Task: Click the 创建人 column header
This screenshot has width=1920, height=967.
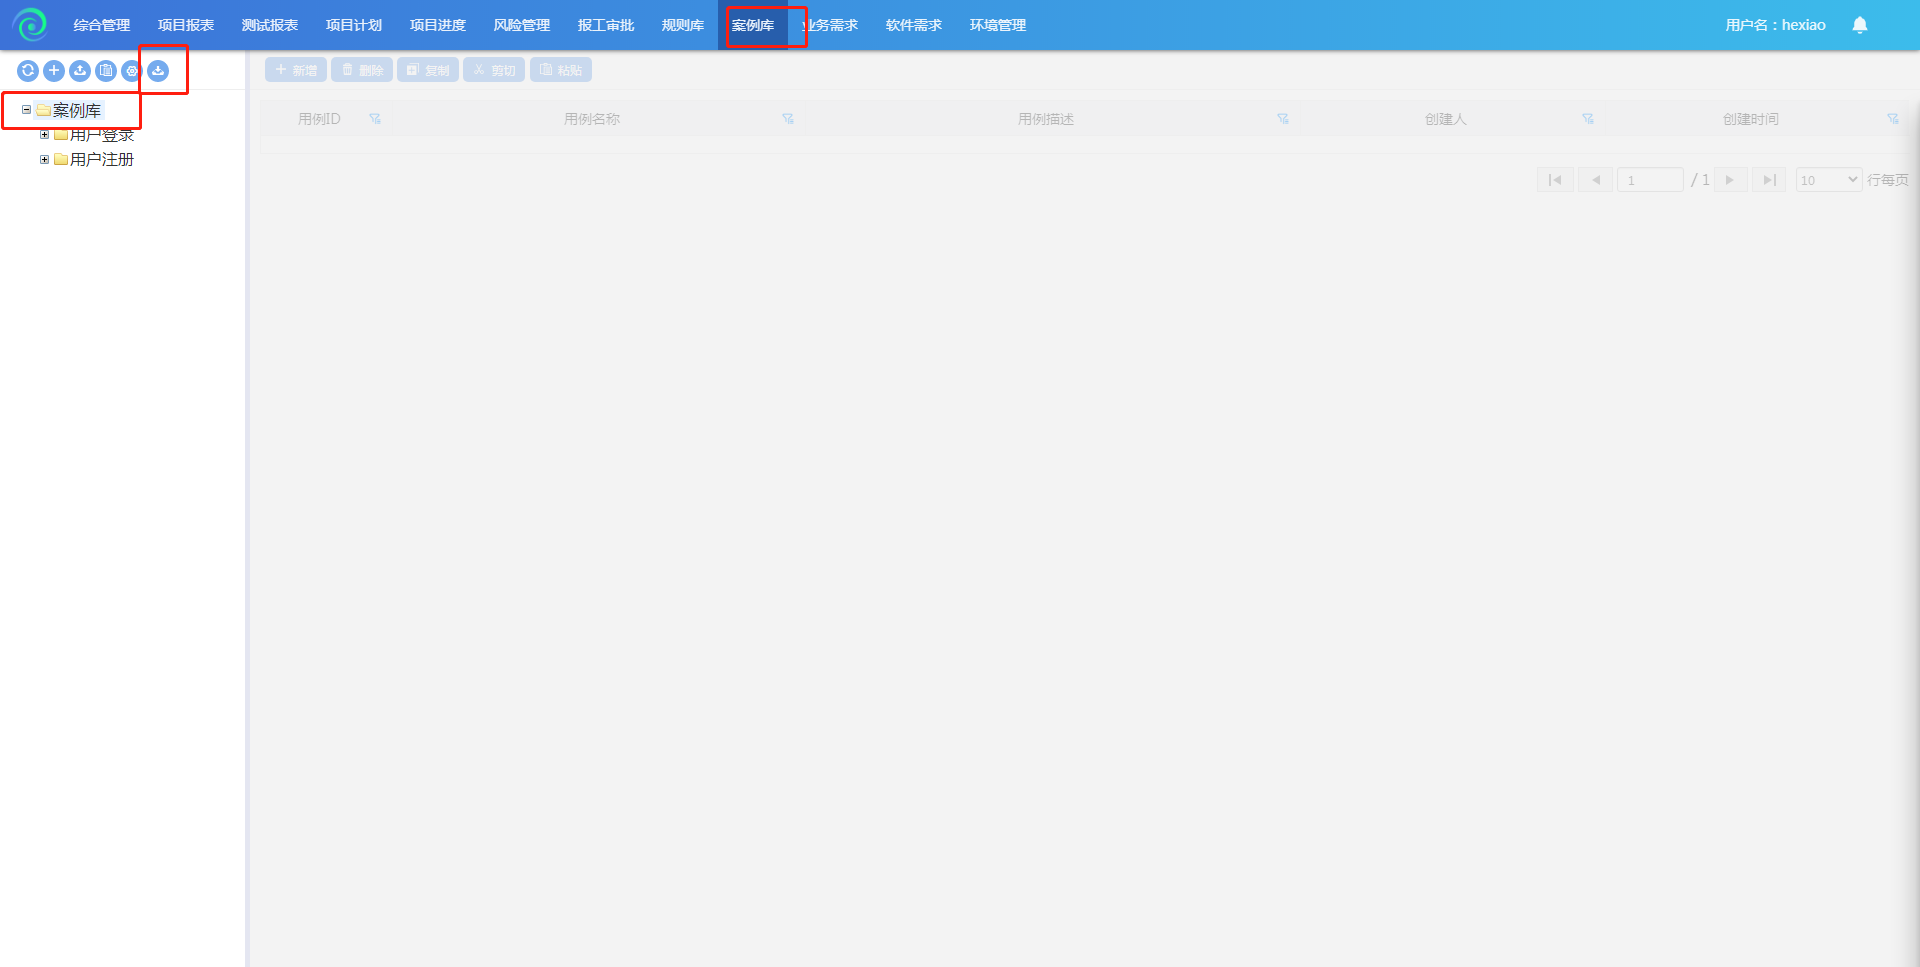Action: [x=1446, y=119]
